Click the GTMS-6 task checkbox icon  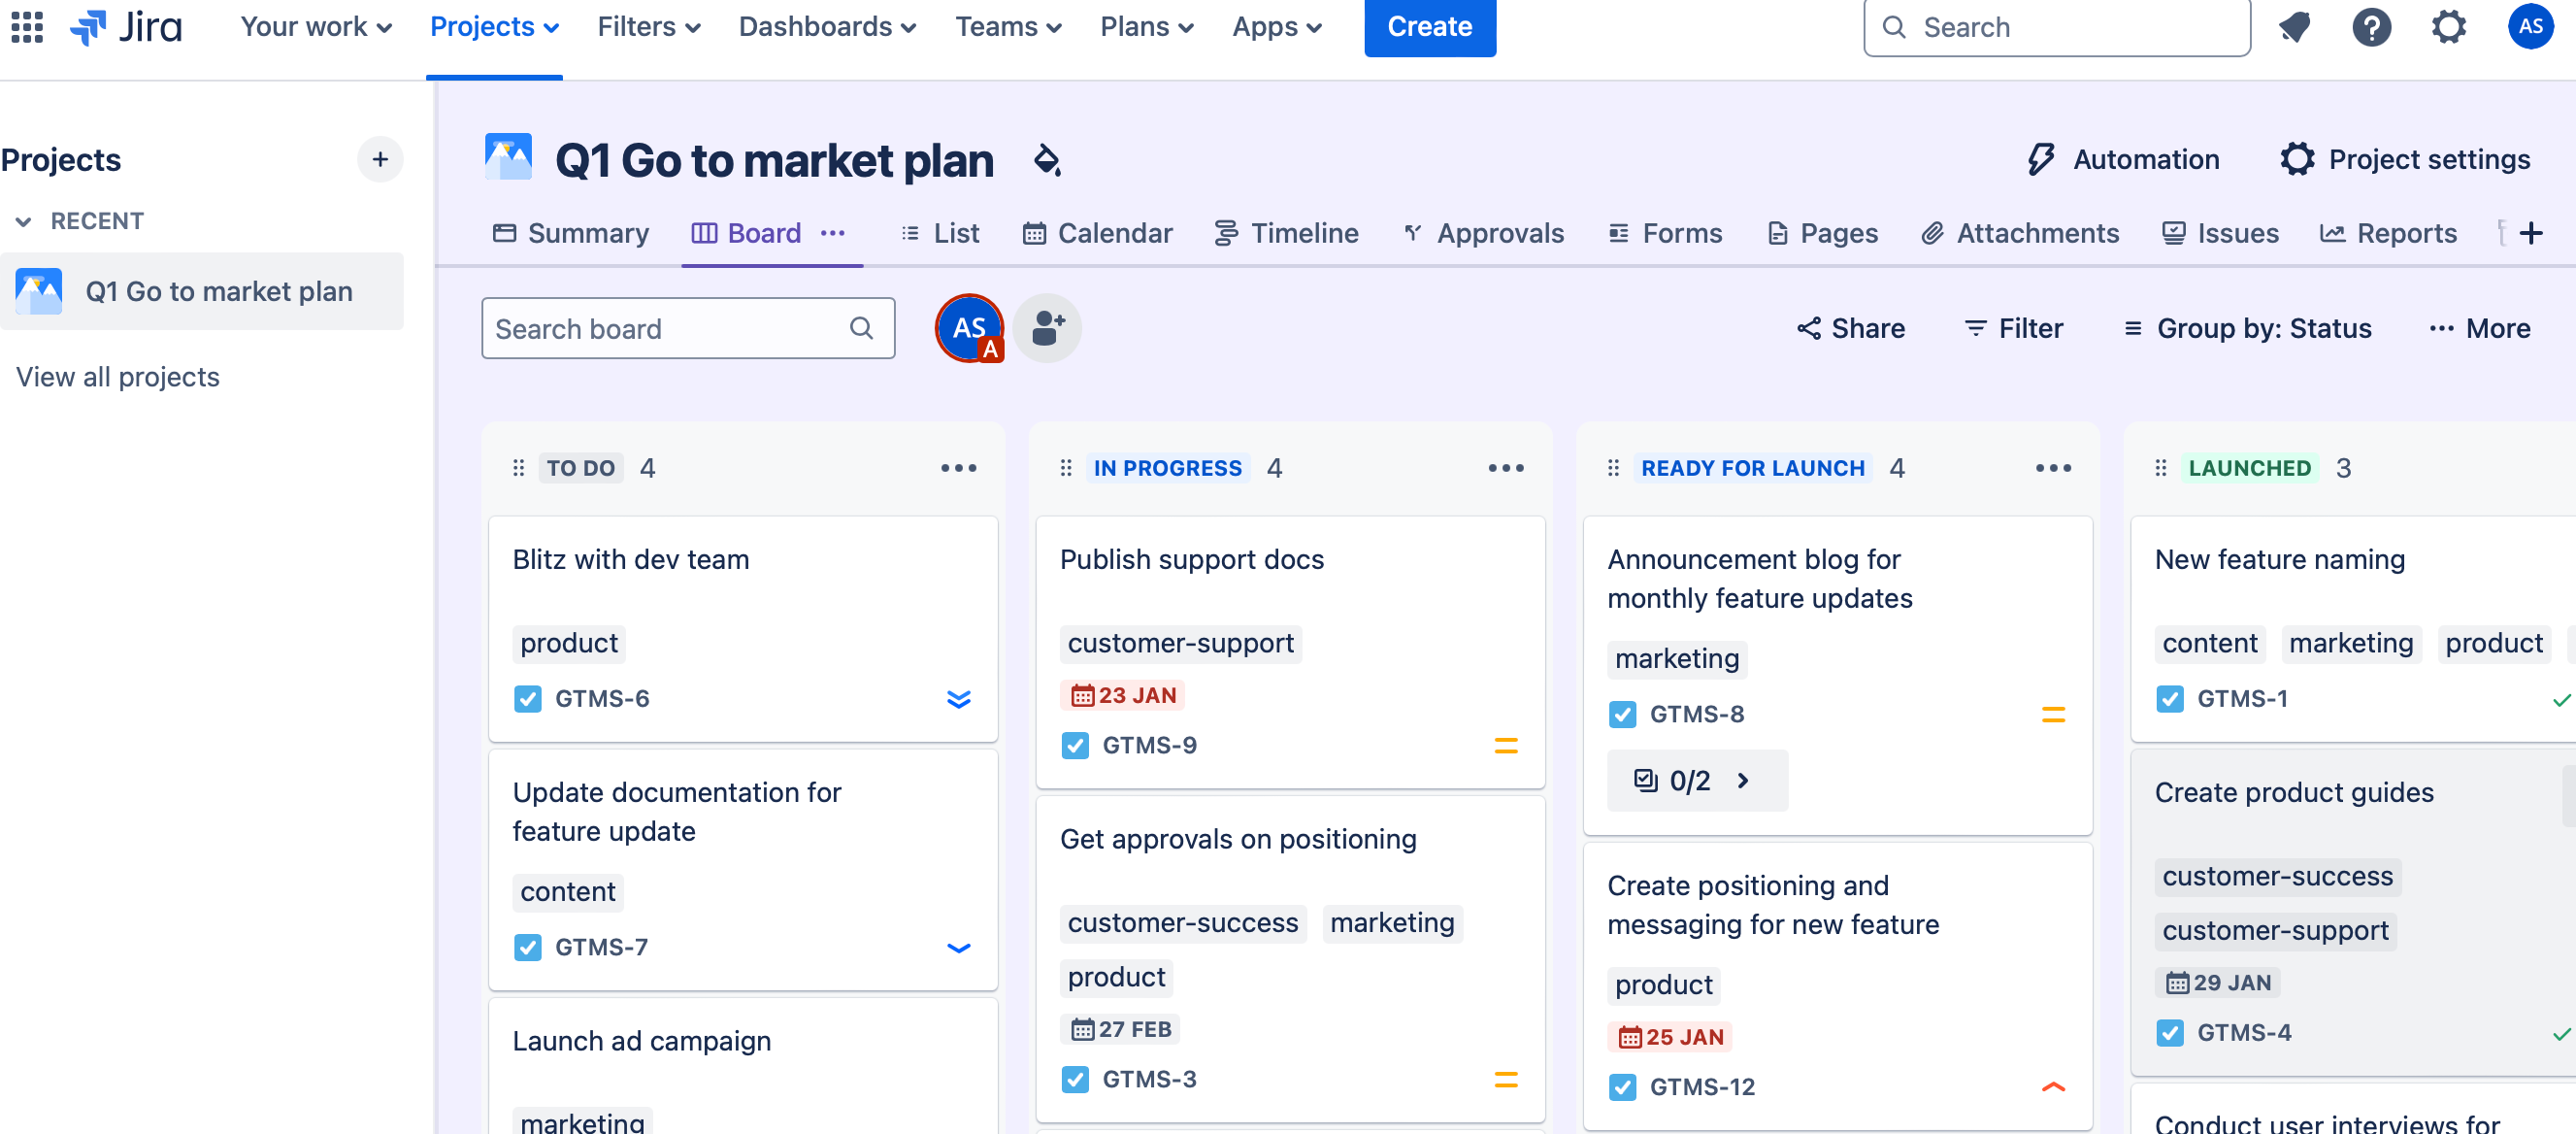tap(528, 698)
